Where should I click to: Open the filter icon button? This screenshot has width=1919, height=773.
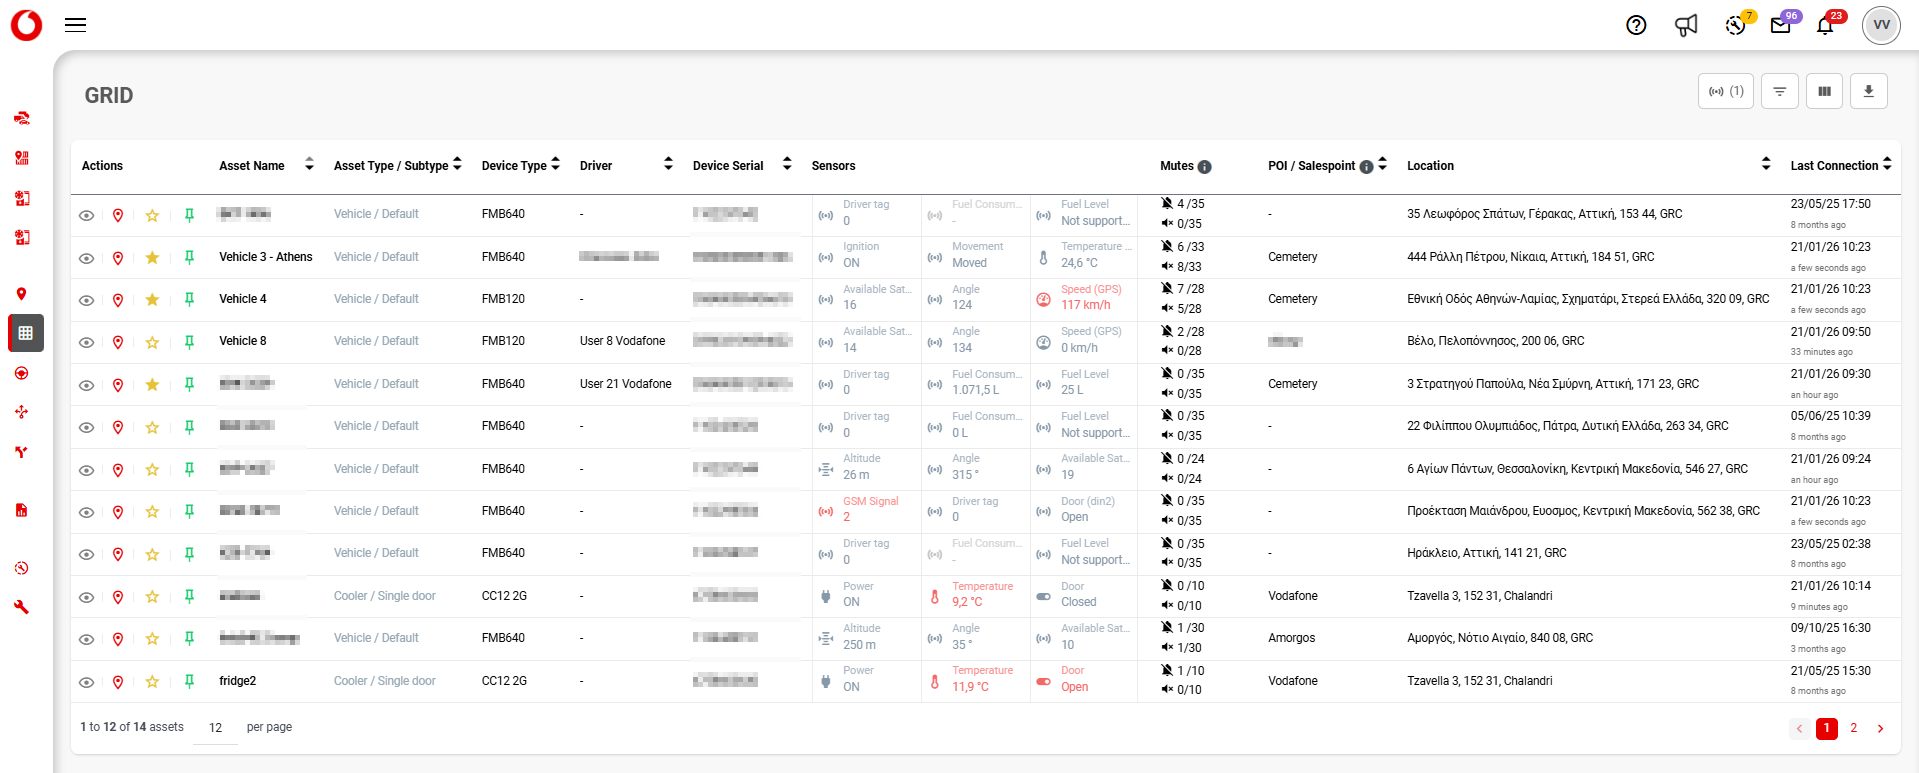pos(1779,91)
